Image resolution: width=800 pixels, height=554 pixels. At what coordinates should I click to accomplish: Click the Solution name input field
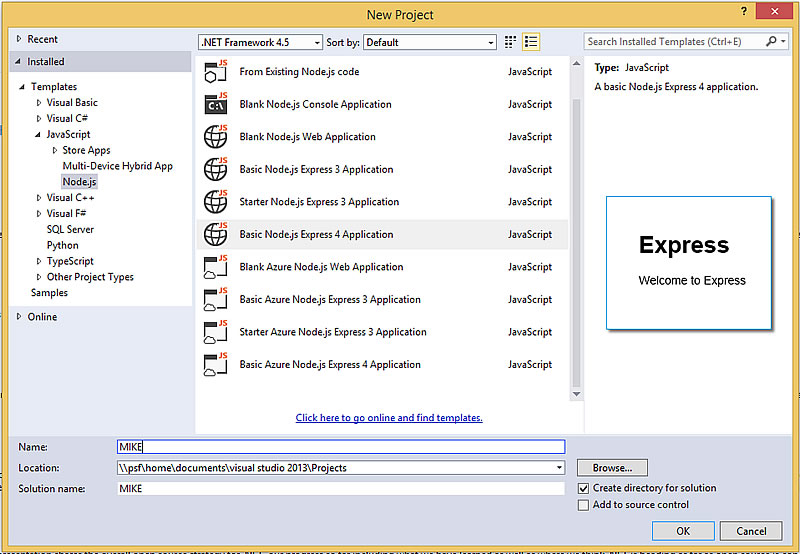pos(341,489)
